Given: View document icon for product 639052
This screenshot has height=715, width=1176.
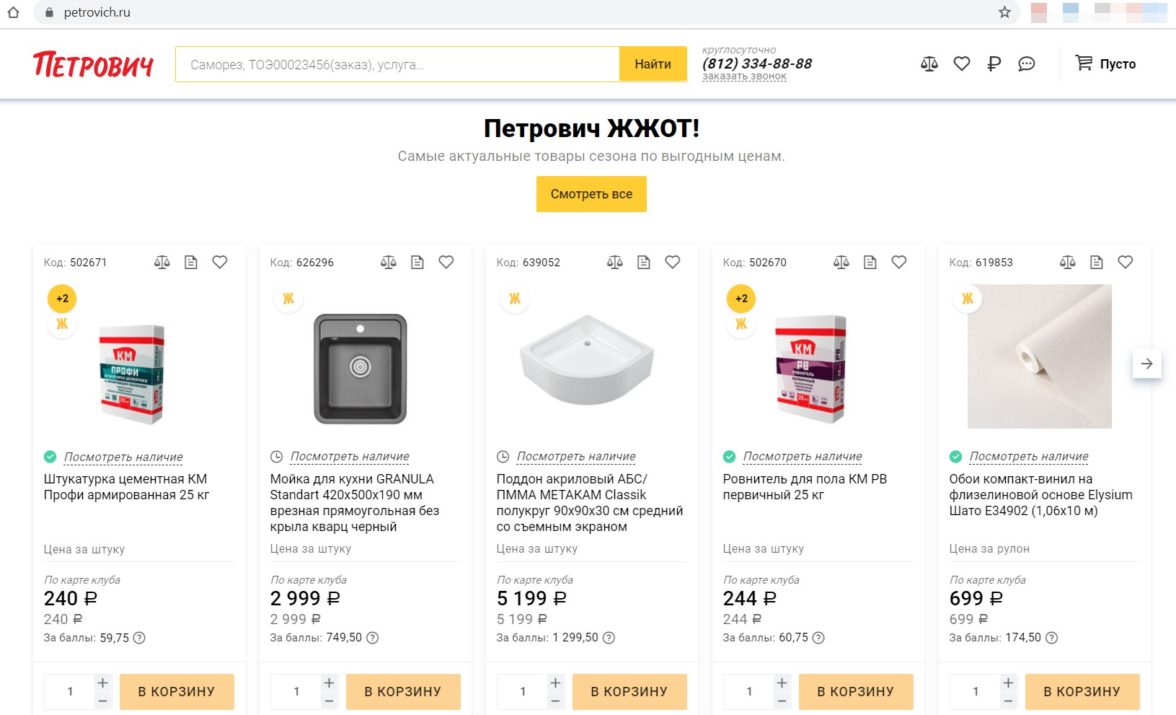Looking at the screenshot, I should [x=644, y=262].
